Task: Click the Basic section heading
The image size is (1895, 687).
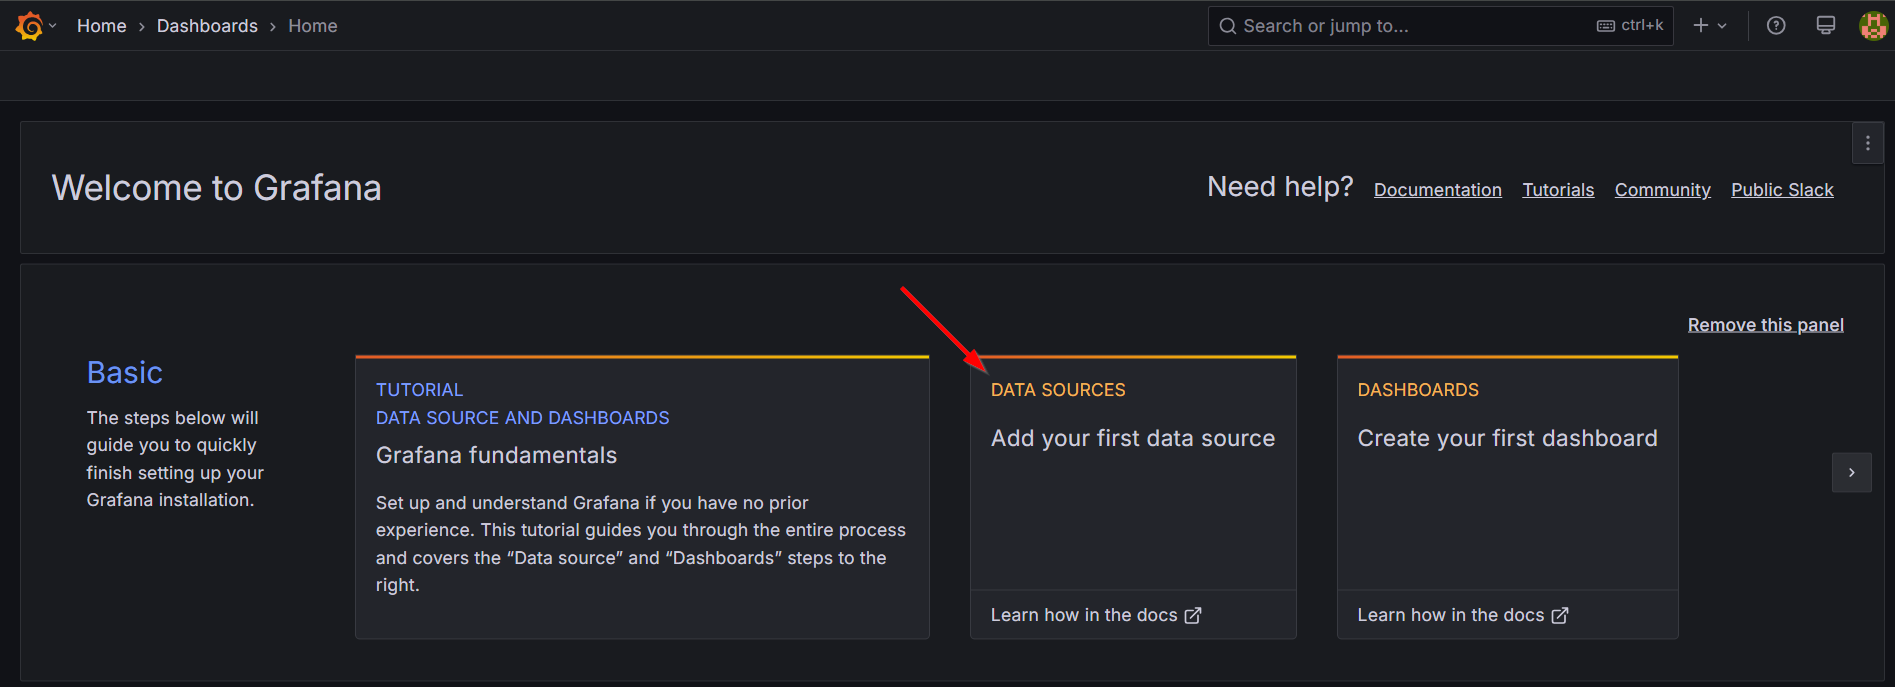Action: [125, 373]
